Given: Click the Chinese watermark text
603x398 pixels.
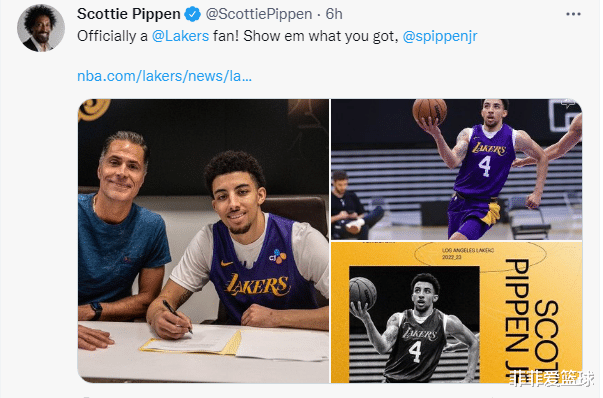Looking at the screenshot, I should (551, 379).
